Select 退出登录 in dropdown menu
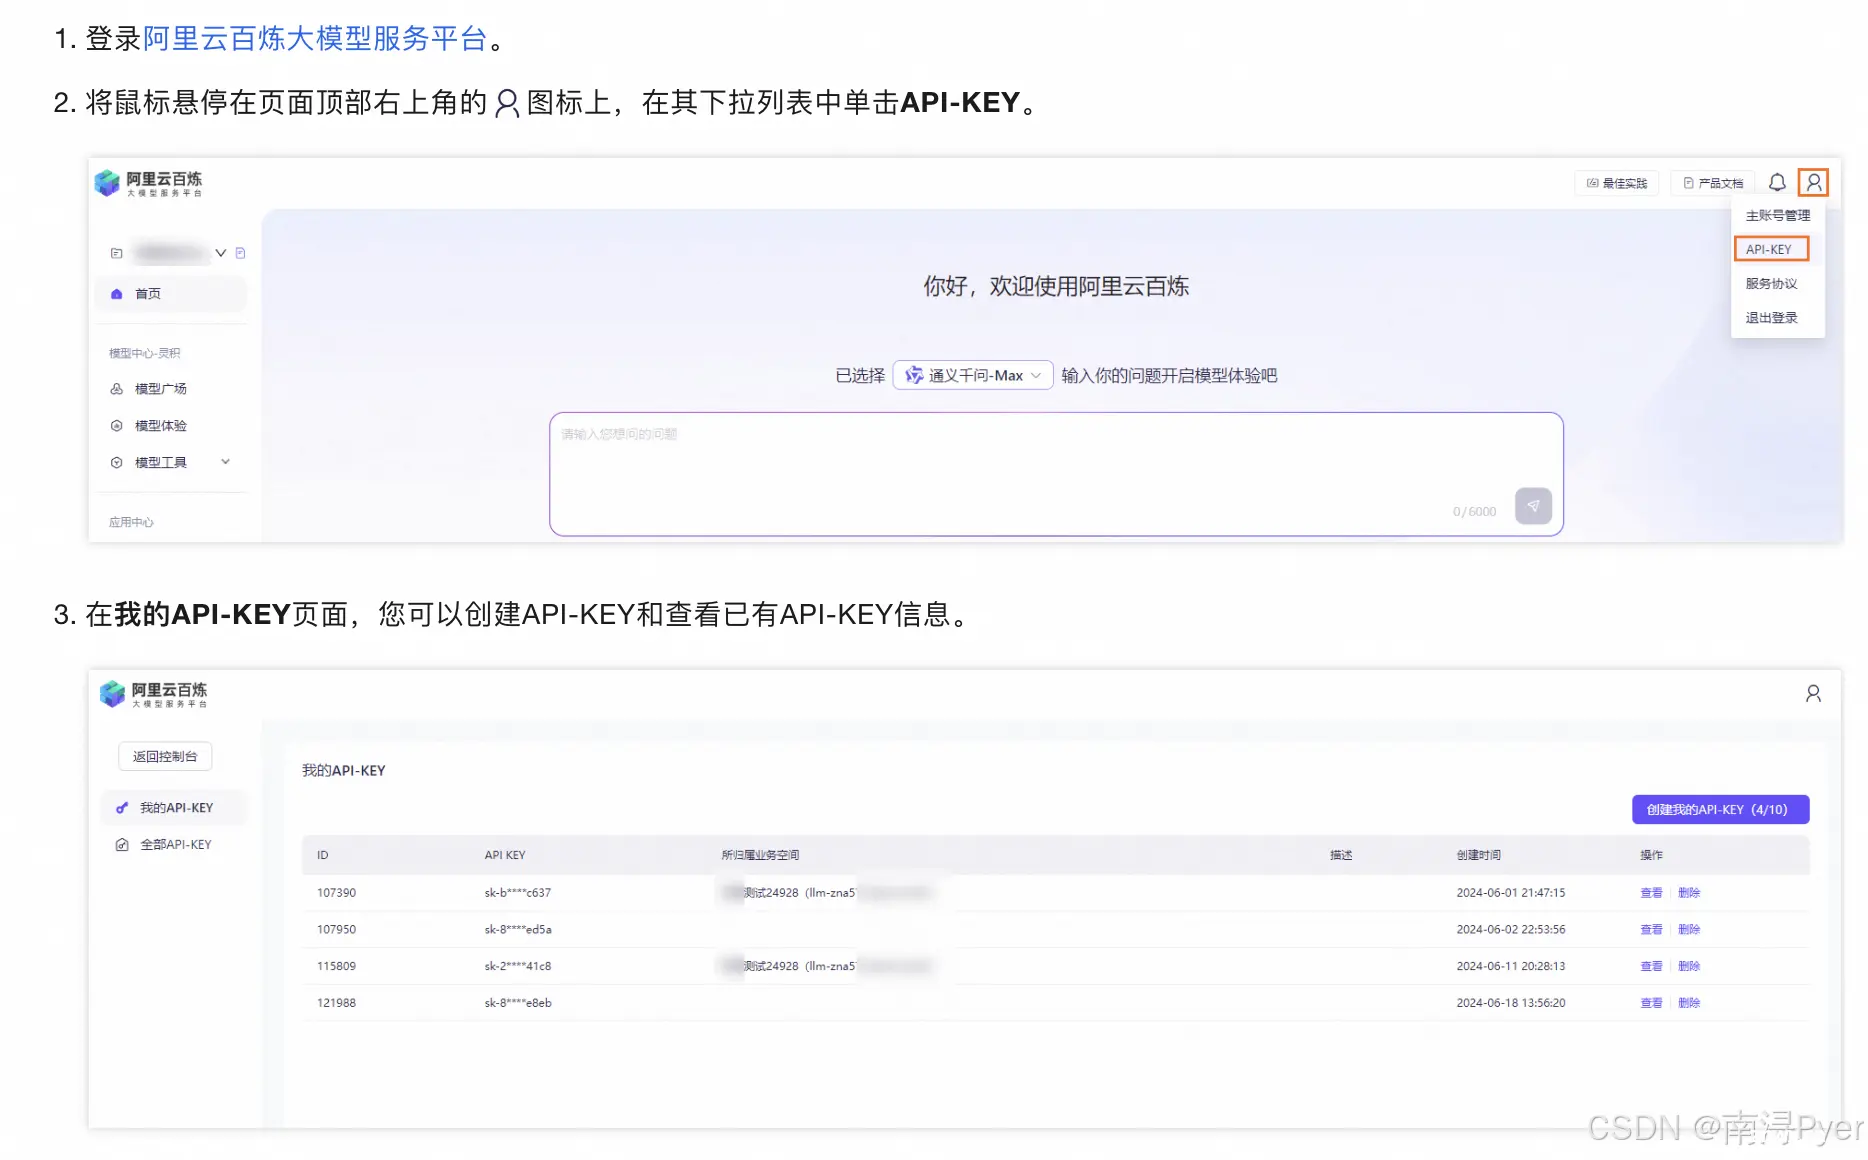This screenshot has width=1868, height=1160. point(1771,317)
